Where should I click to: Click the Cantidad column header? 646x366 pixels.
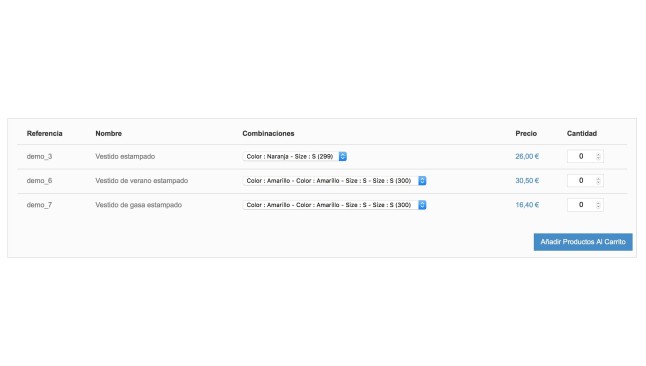tap(582, 134)
